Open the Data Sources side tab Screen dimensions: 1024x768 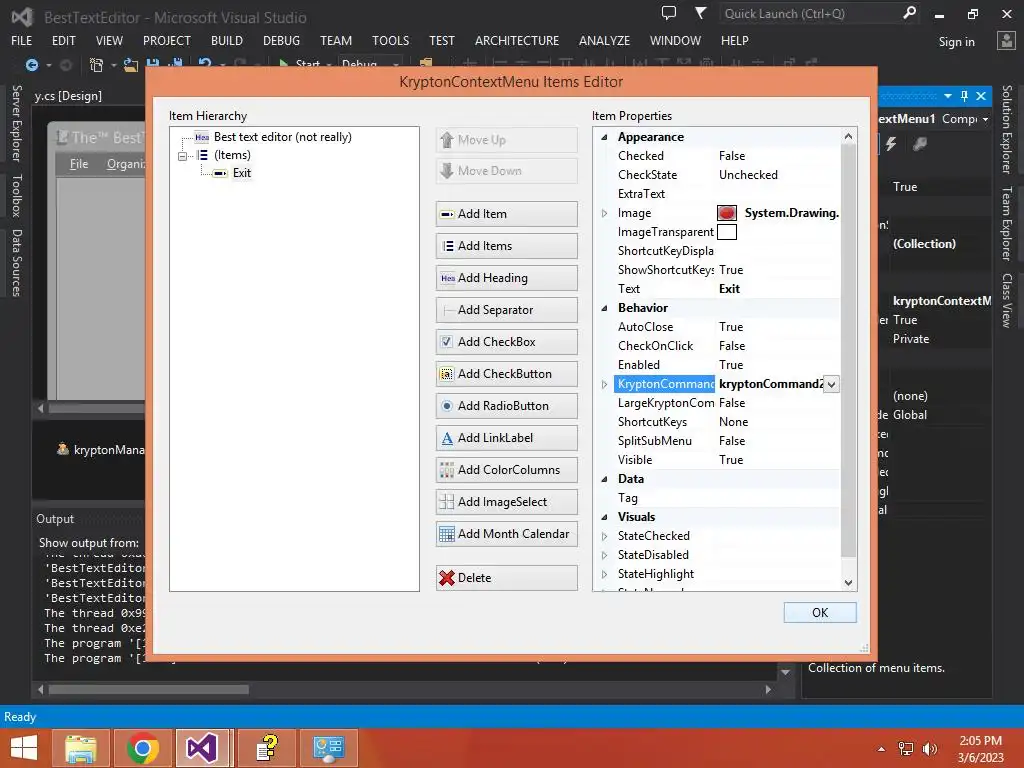(x=17, y=263)
